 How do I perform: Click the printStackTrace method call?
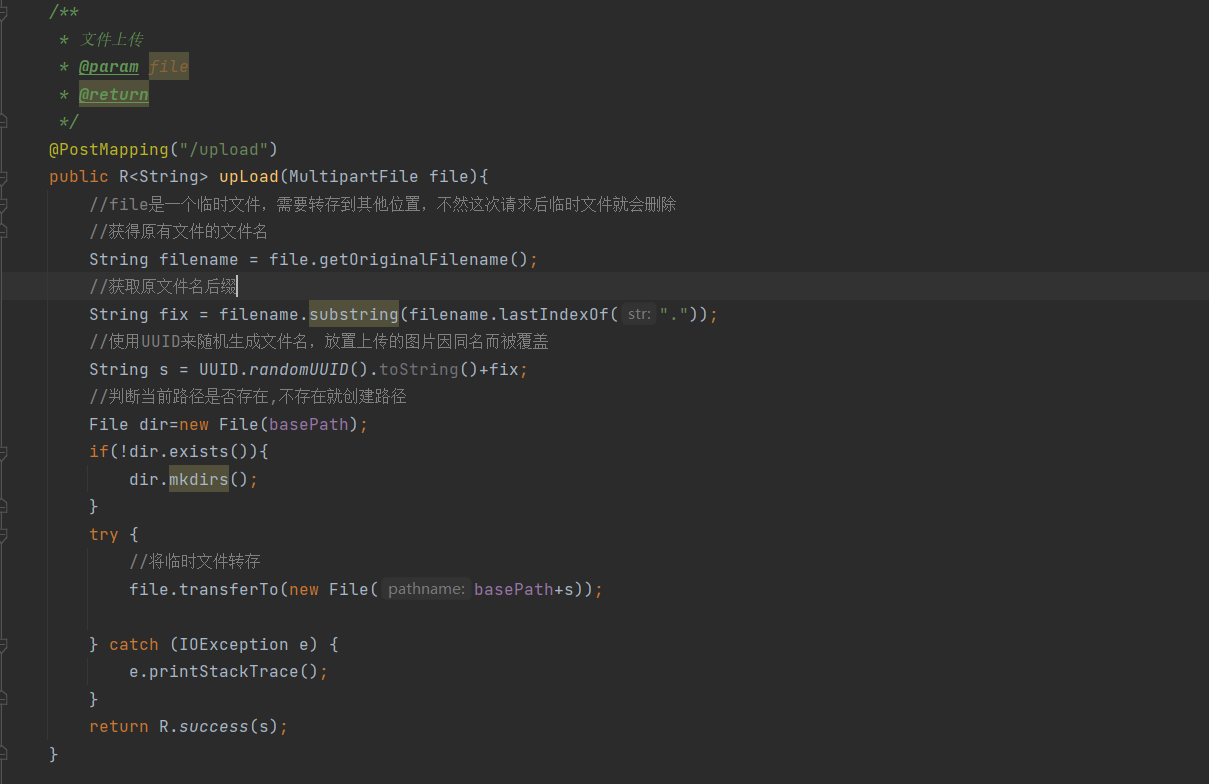[224, 672]
